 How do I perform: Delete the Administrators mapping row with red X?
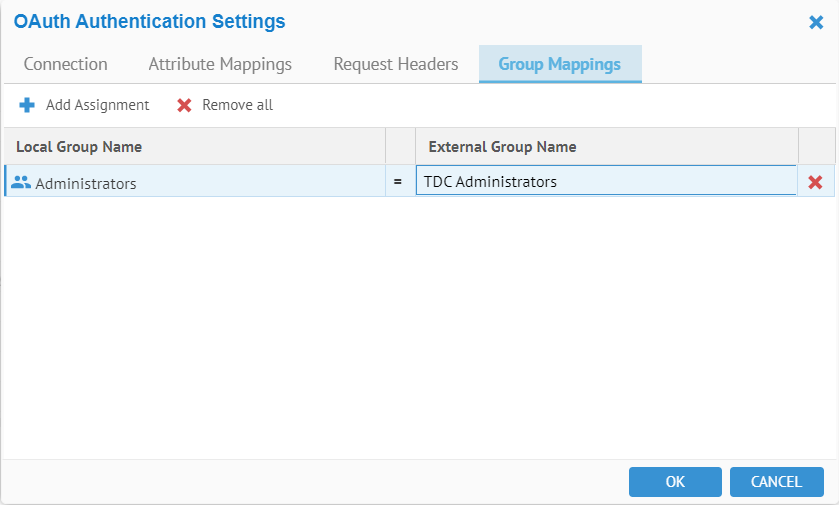[815, 182]
